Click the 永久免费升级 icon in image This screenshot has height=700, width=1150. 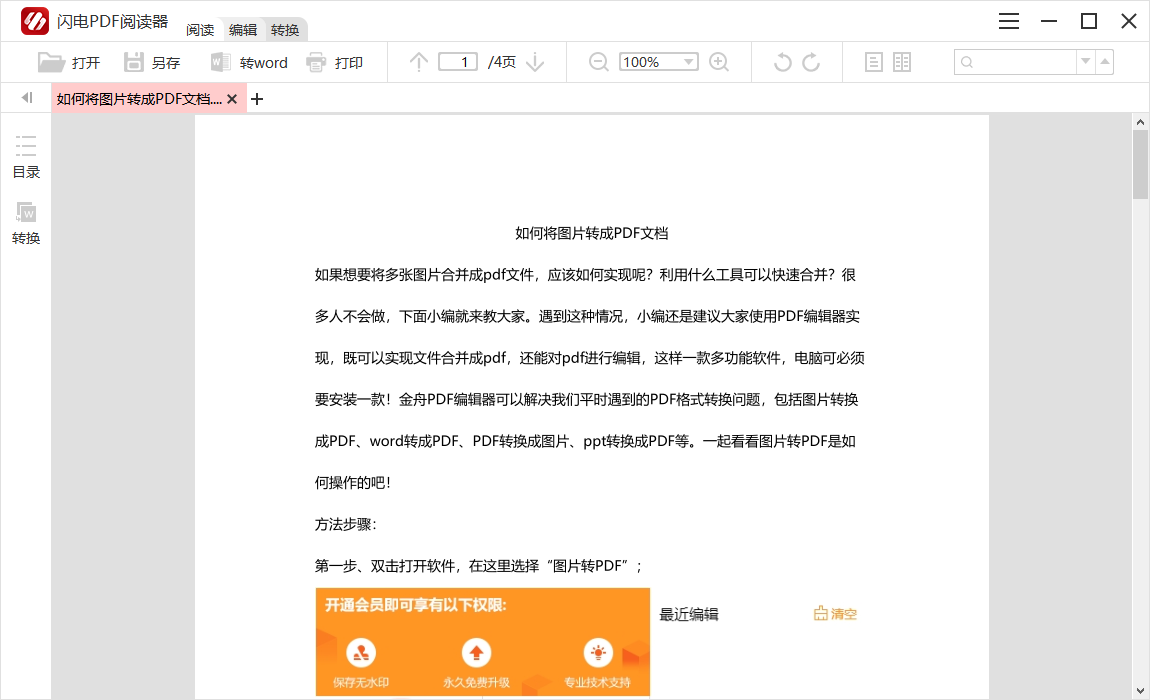click(476, 652)
